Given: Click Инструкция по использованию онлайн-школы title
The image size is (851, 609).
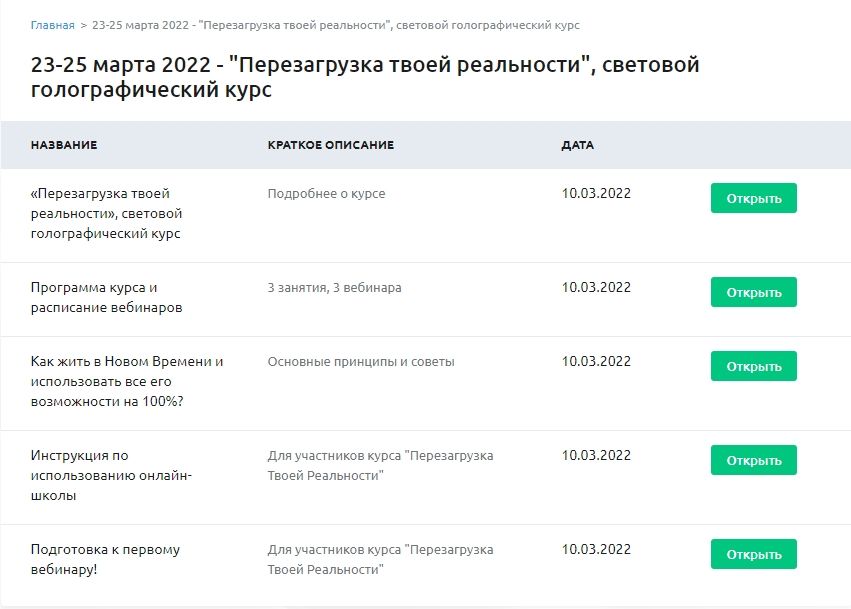Looking at the screenshot, I should click(110, 475).
